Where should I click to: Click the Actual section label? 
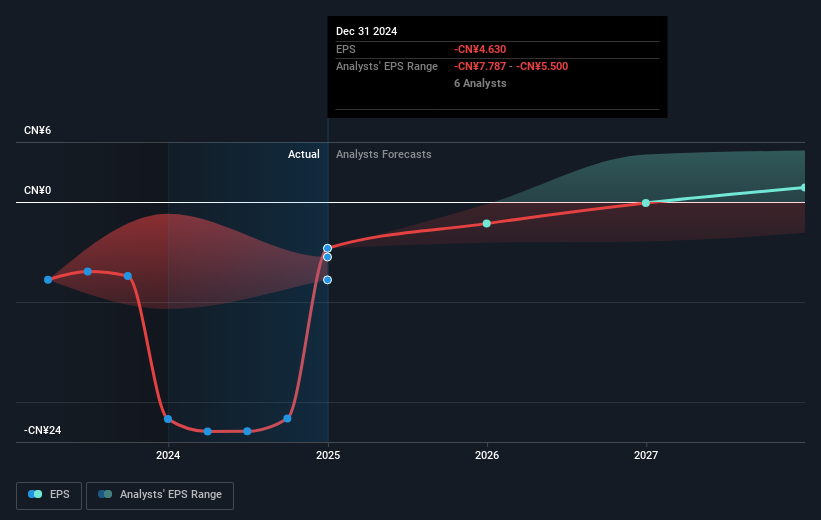304,154
